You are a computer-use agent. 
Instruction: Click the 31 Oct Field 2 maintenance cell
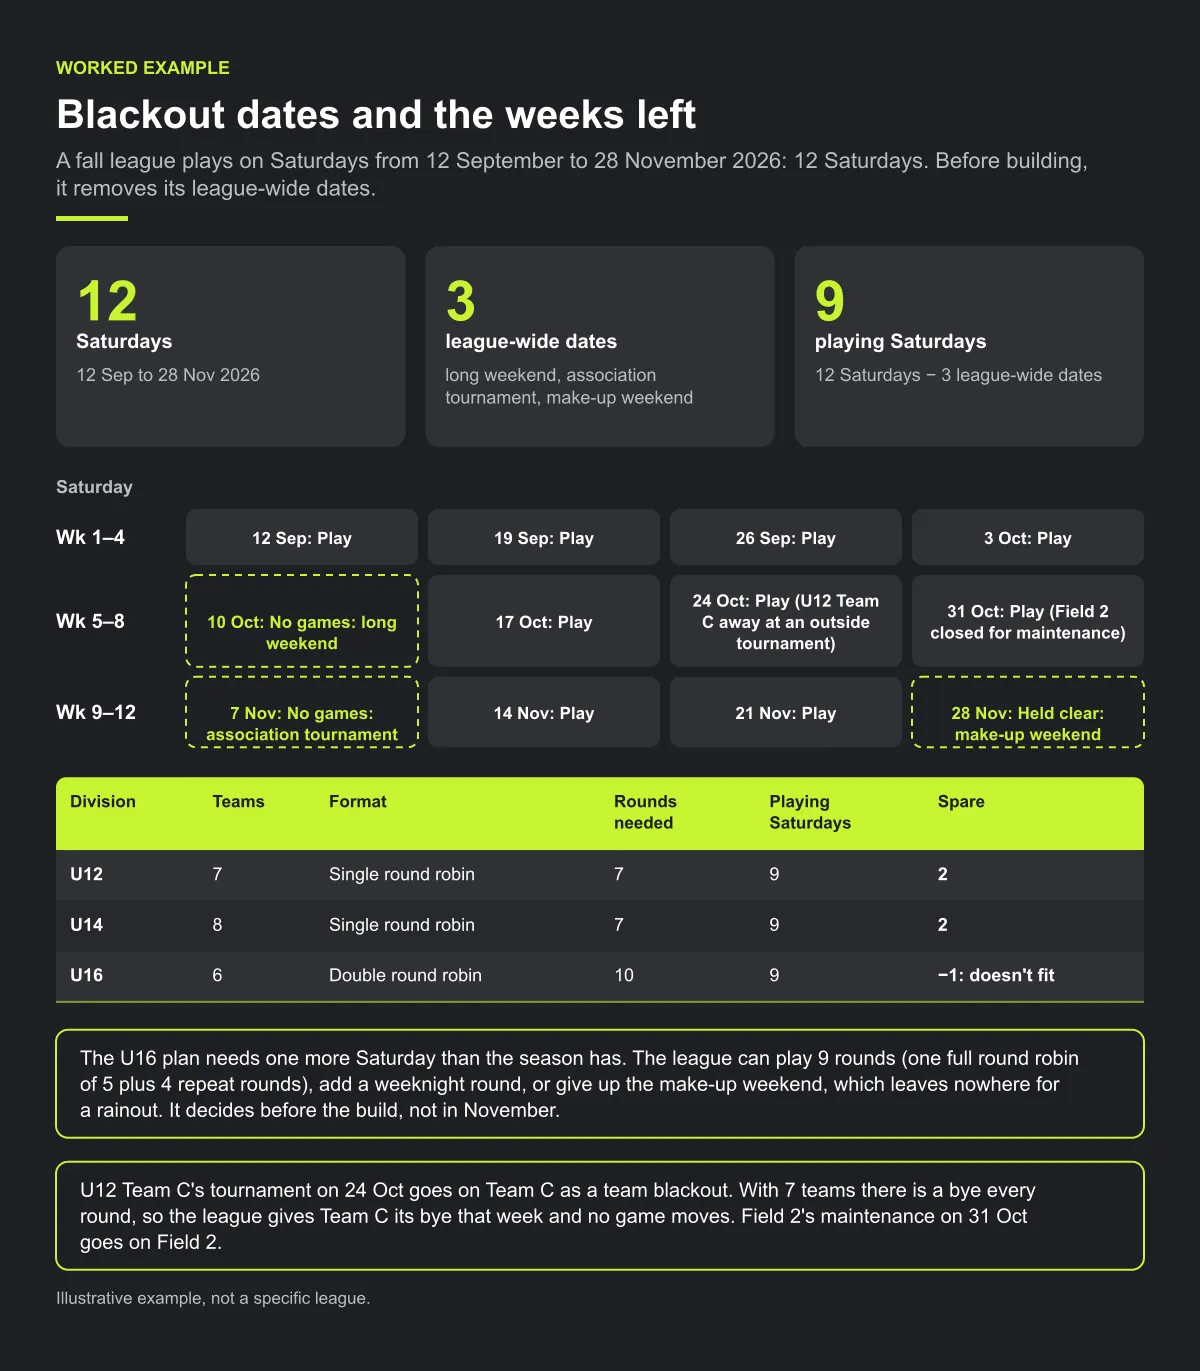pos(1028,621)
